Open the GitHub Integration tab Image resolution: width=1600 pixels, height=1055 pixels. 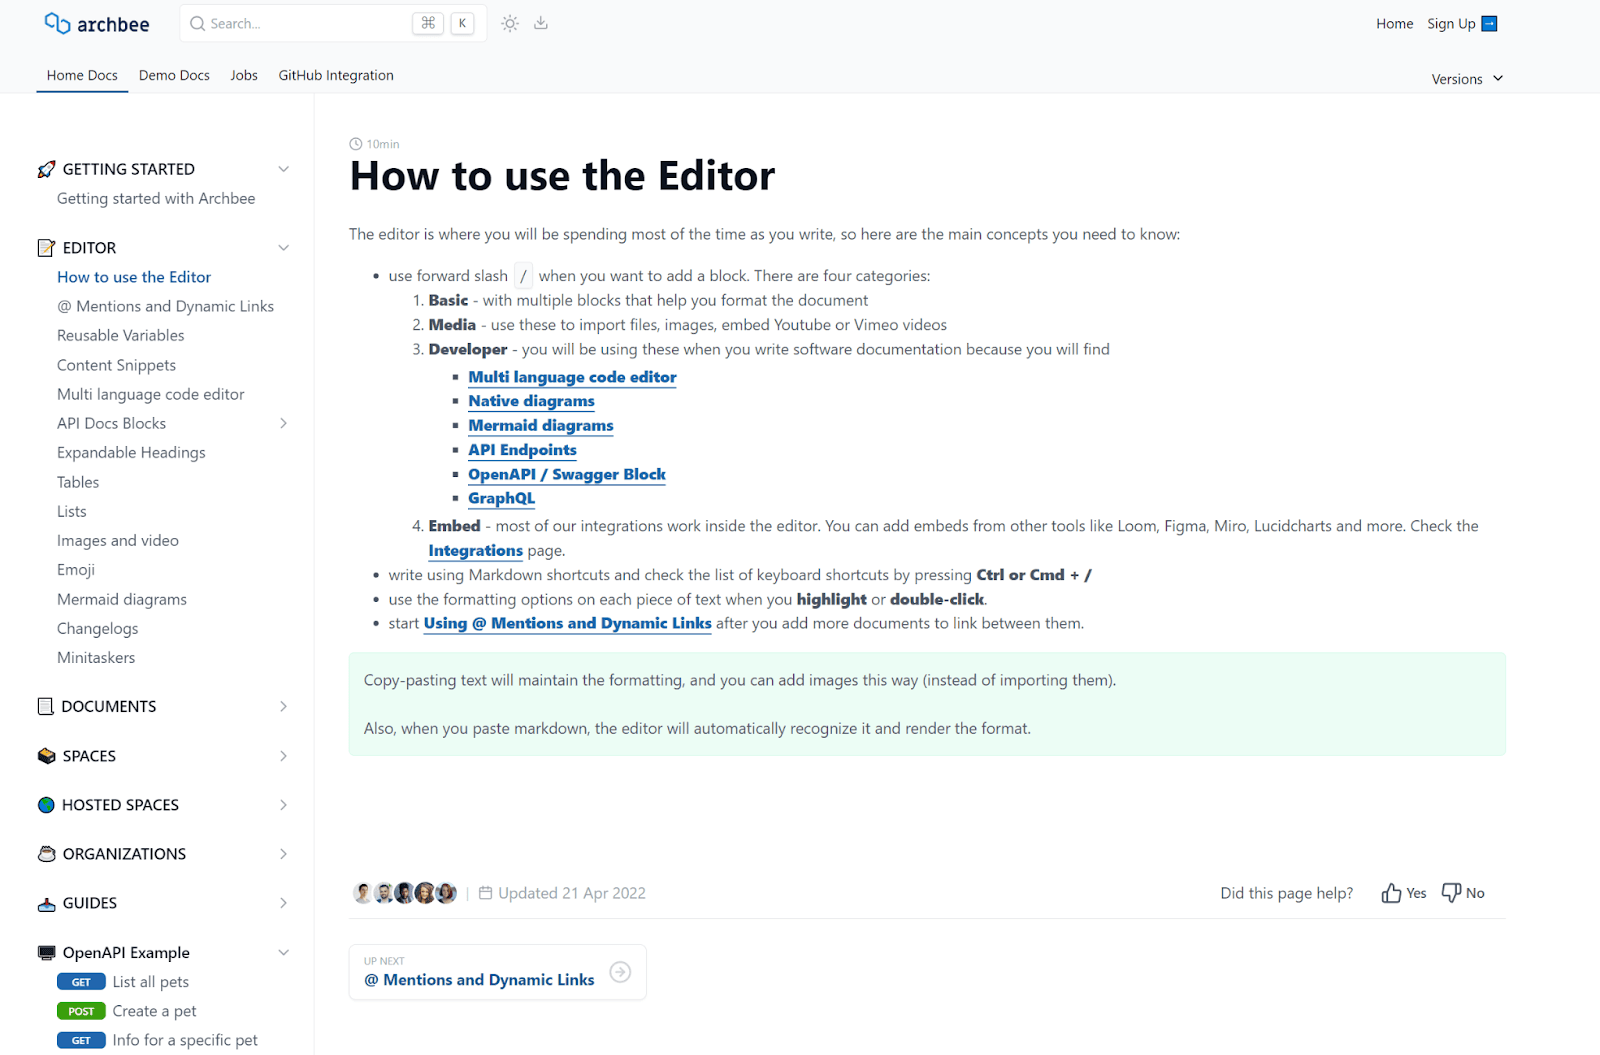click(336, 75)
